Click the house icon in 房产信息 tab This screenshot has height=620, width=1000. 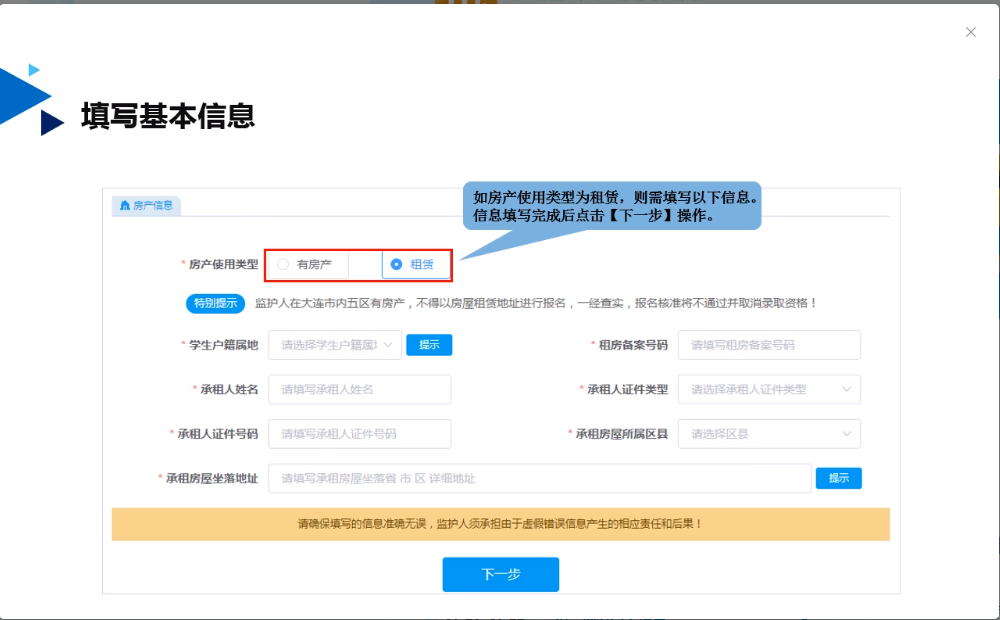pyautogui.click(x=125, y=205)
